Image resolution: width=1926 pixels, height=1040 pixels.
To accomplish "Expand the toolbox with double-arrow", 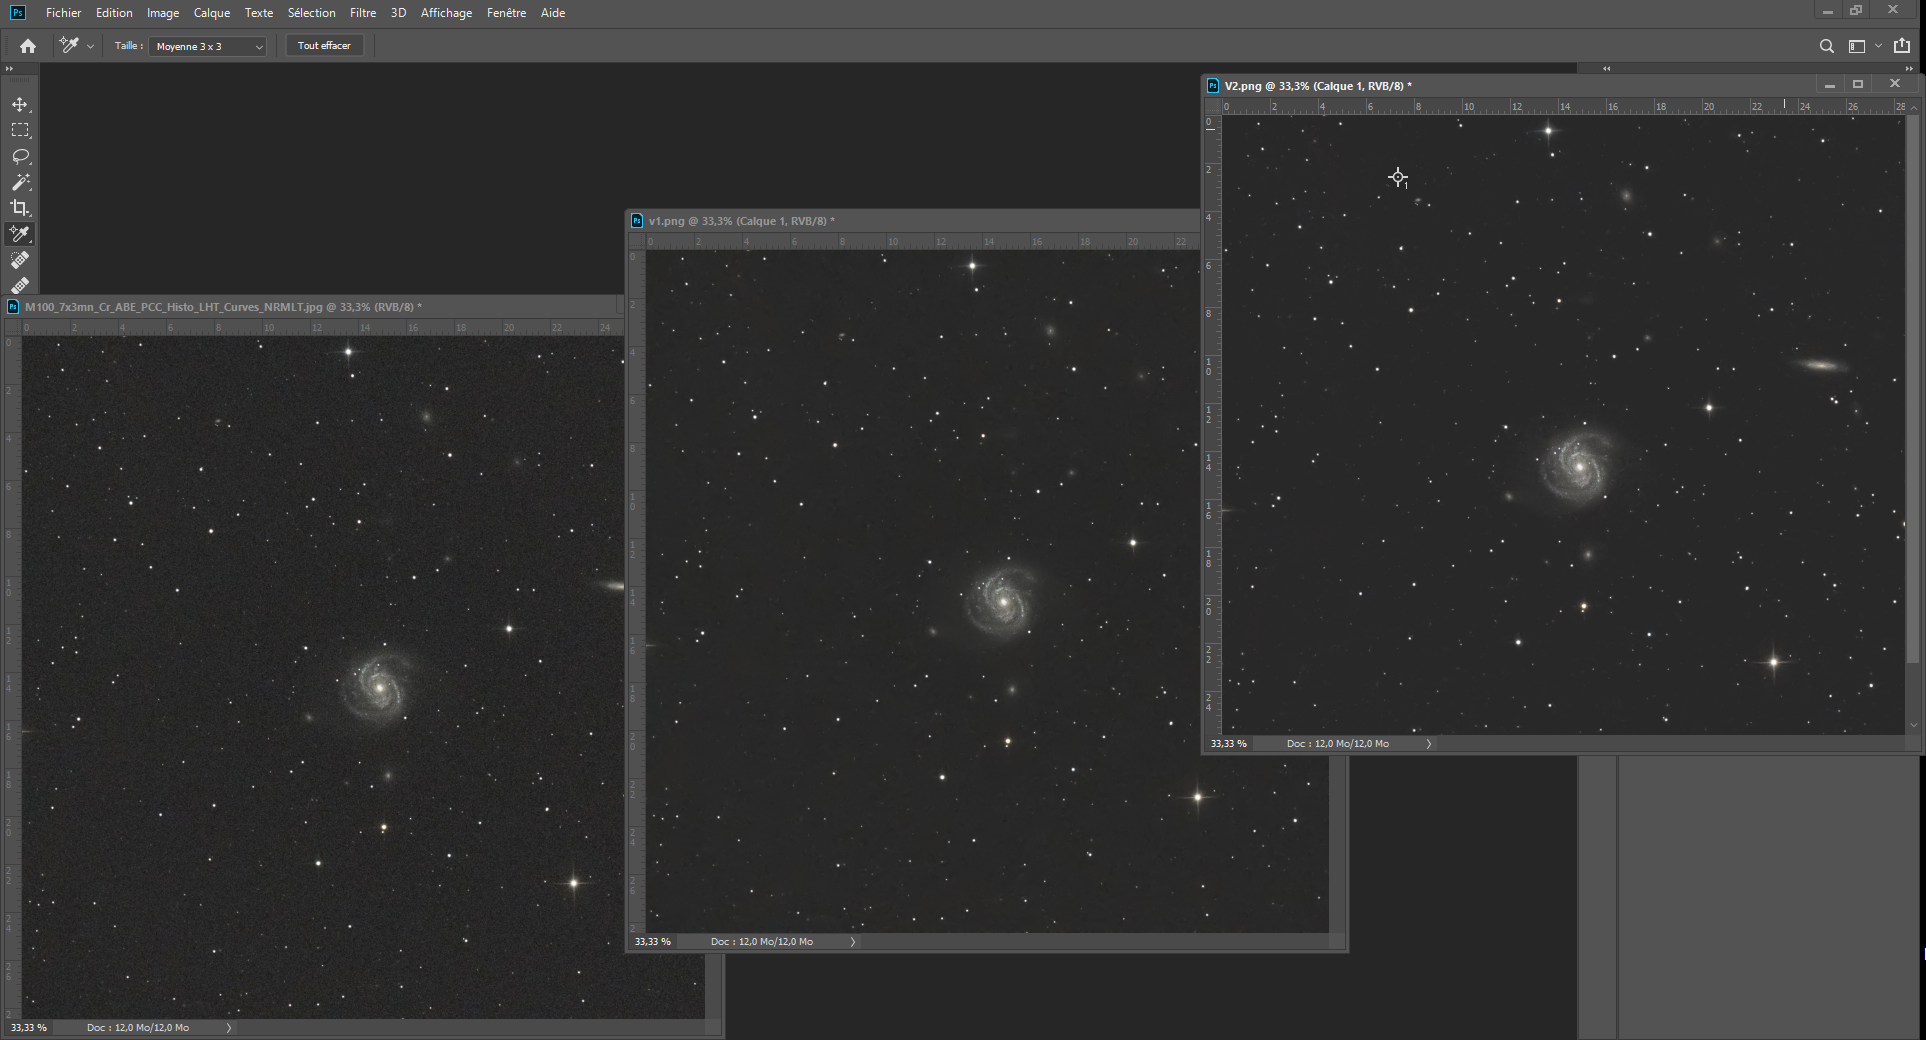I will click(x=9, y=69).
